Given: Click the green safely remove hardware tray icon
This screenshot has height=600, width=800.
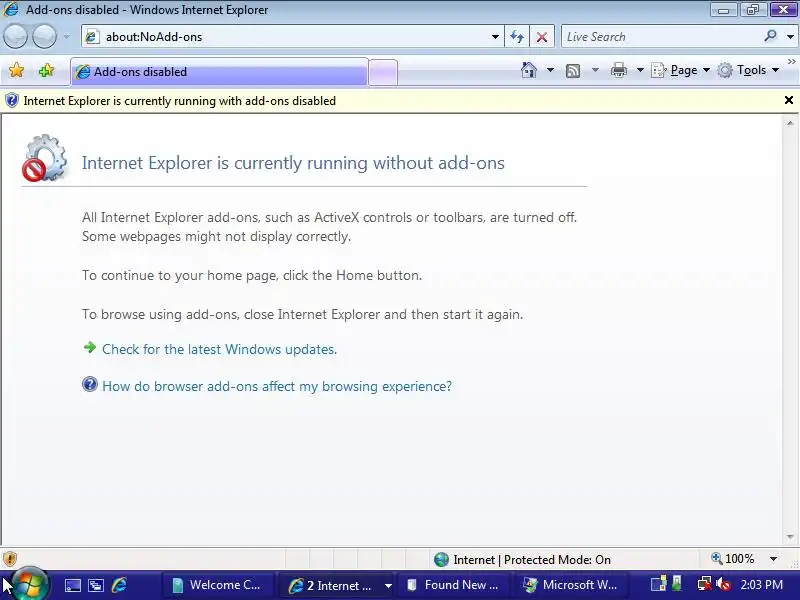Looking at the screenshot, I should click(678, 583).
